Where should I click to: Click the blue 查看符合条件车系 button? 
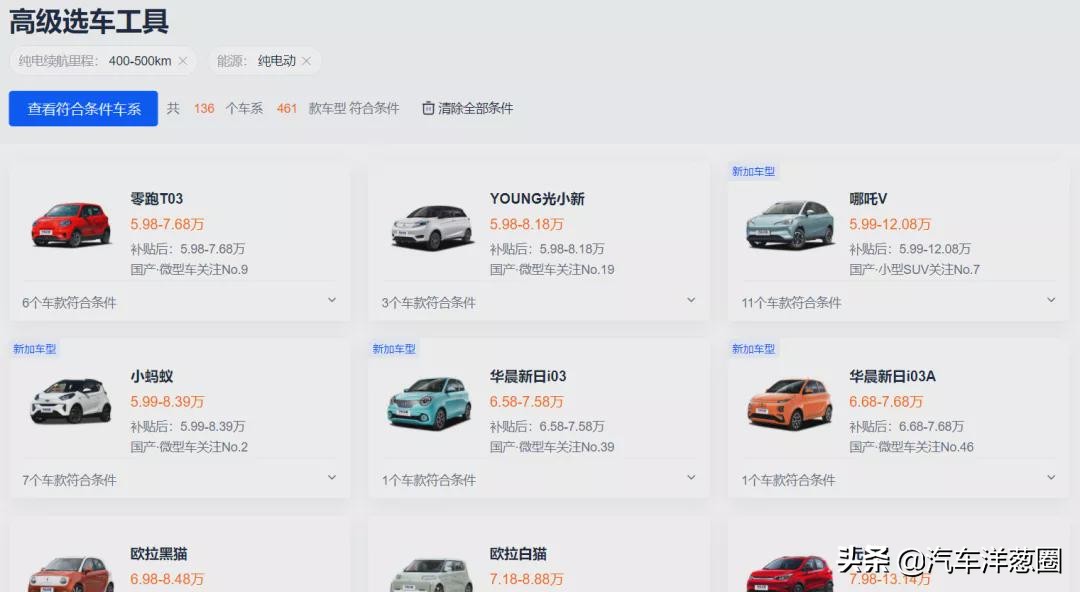pos(83,108)
